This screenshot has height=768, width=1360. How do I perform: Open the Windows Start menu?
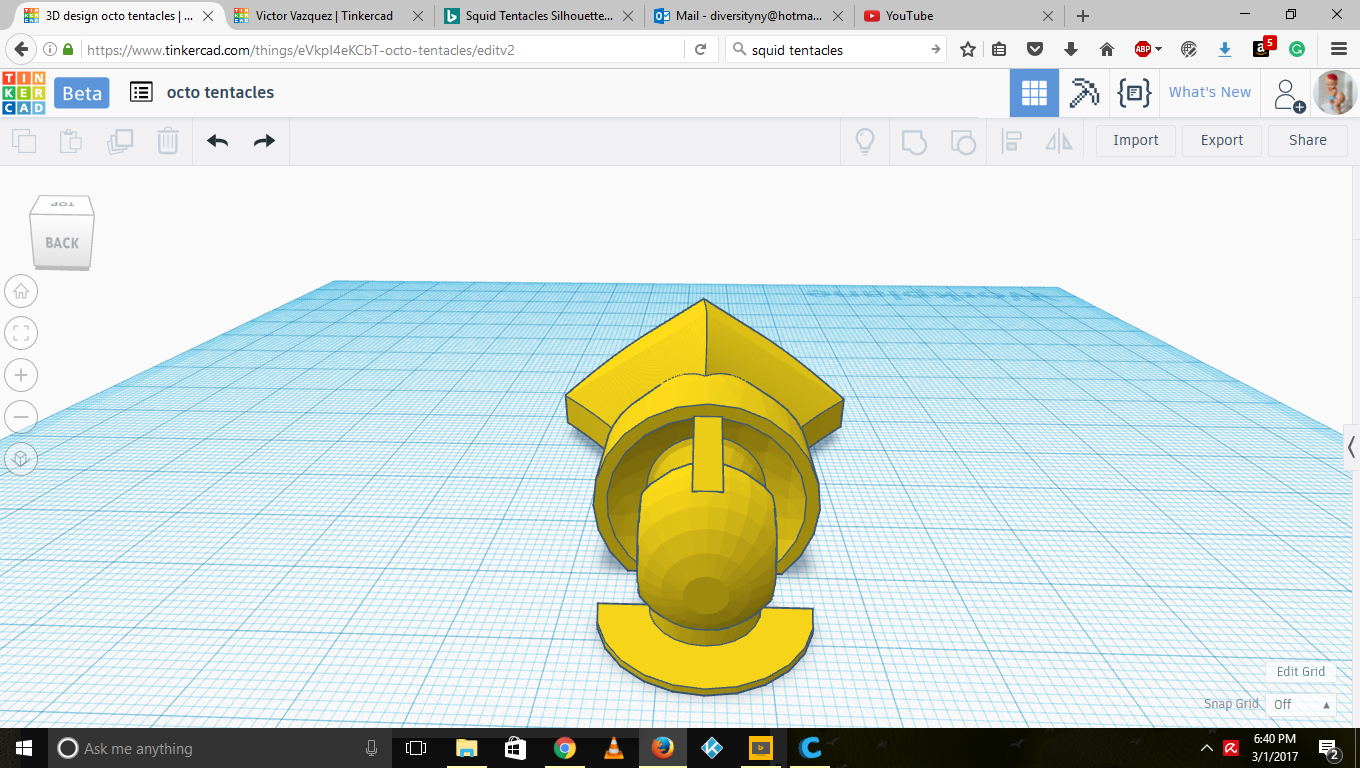pyautogui.click(x=24, y=748)
